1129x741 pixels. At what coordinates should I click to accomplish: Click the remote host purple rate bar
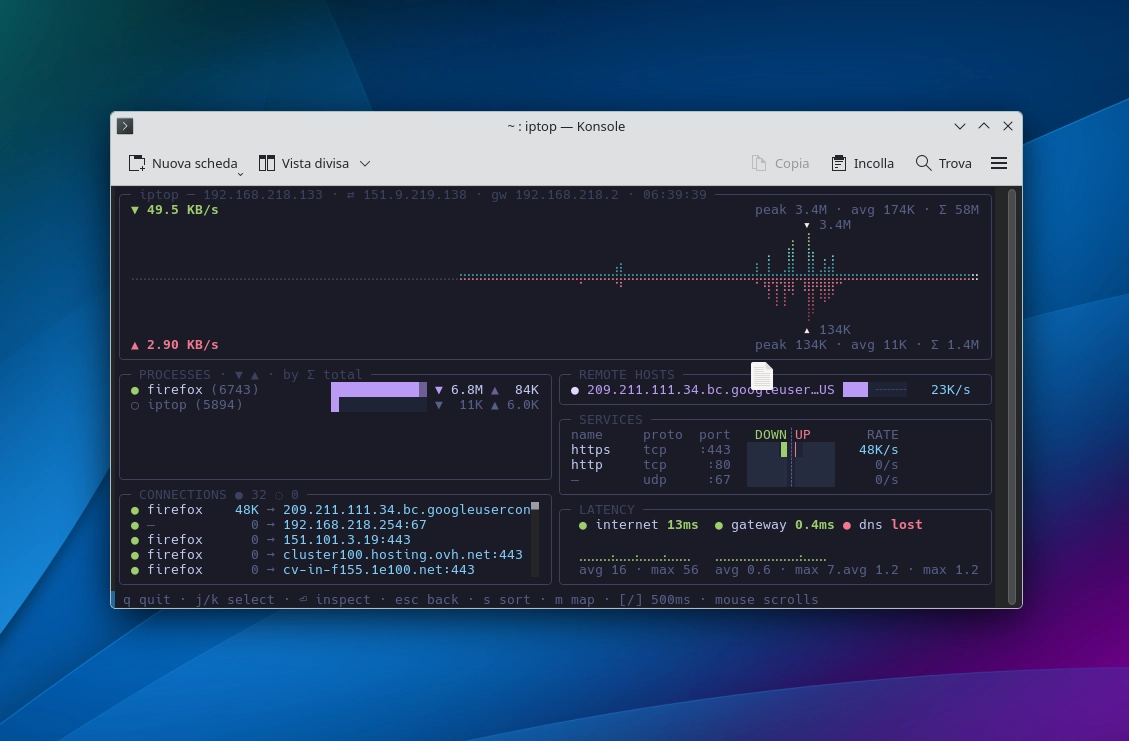(855, 390)
